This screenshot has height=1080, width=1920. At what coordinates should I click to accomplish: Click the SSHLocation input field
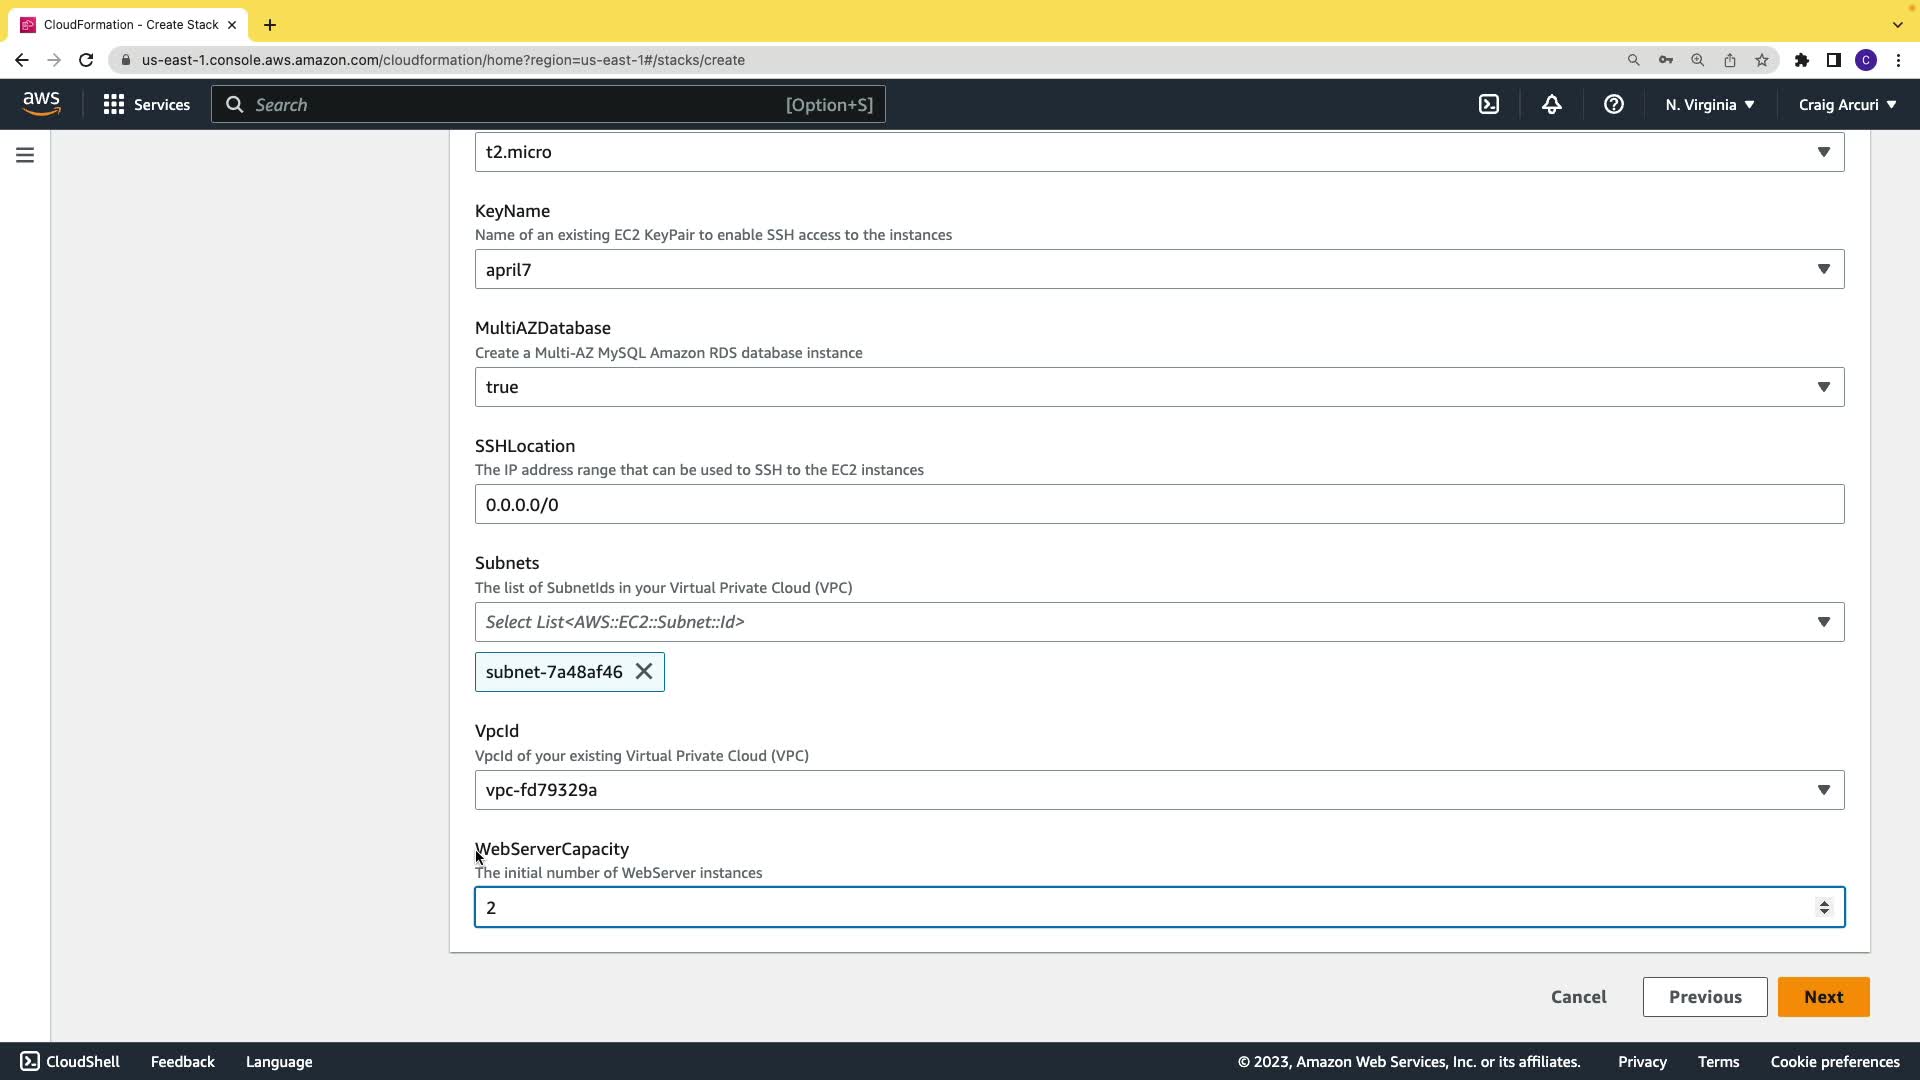coord(1158,505)
